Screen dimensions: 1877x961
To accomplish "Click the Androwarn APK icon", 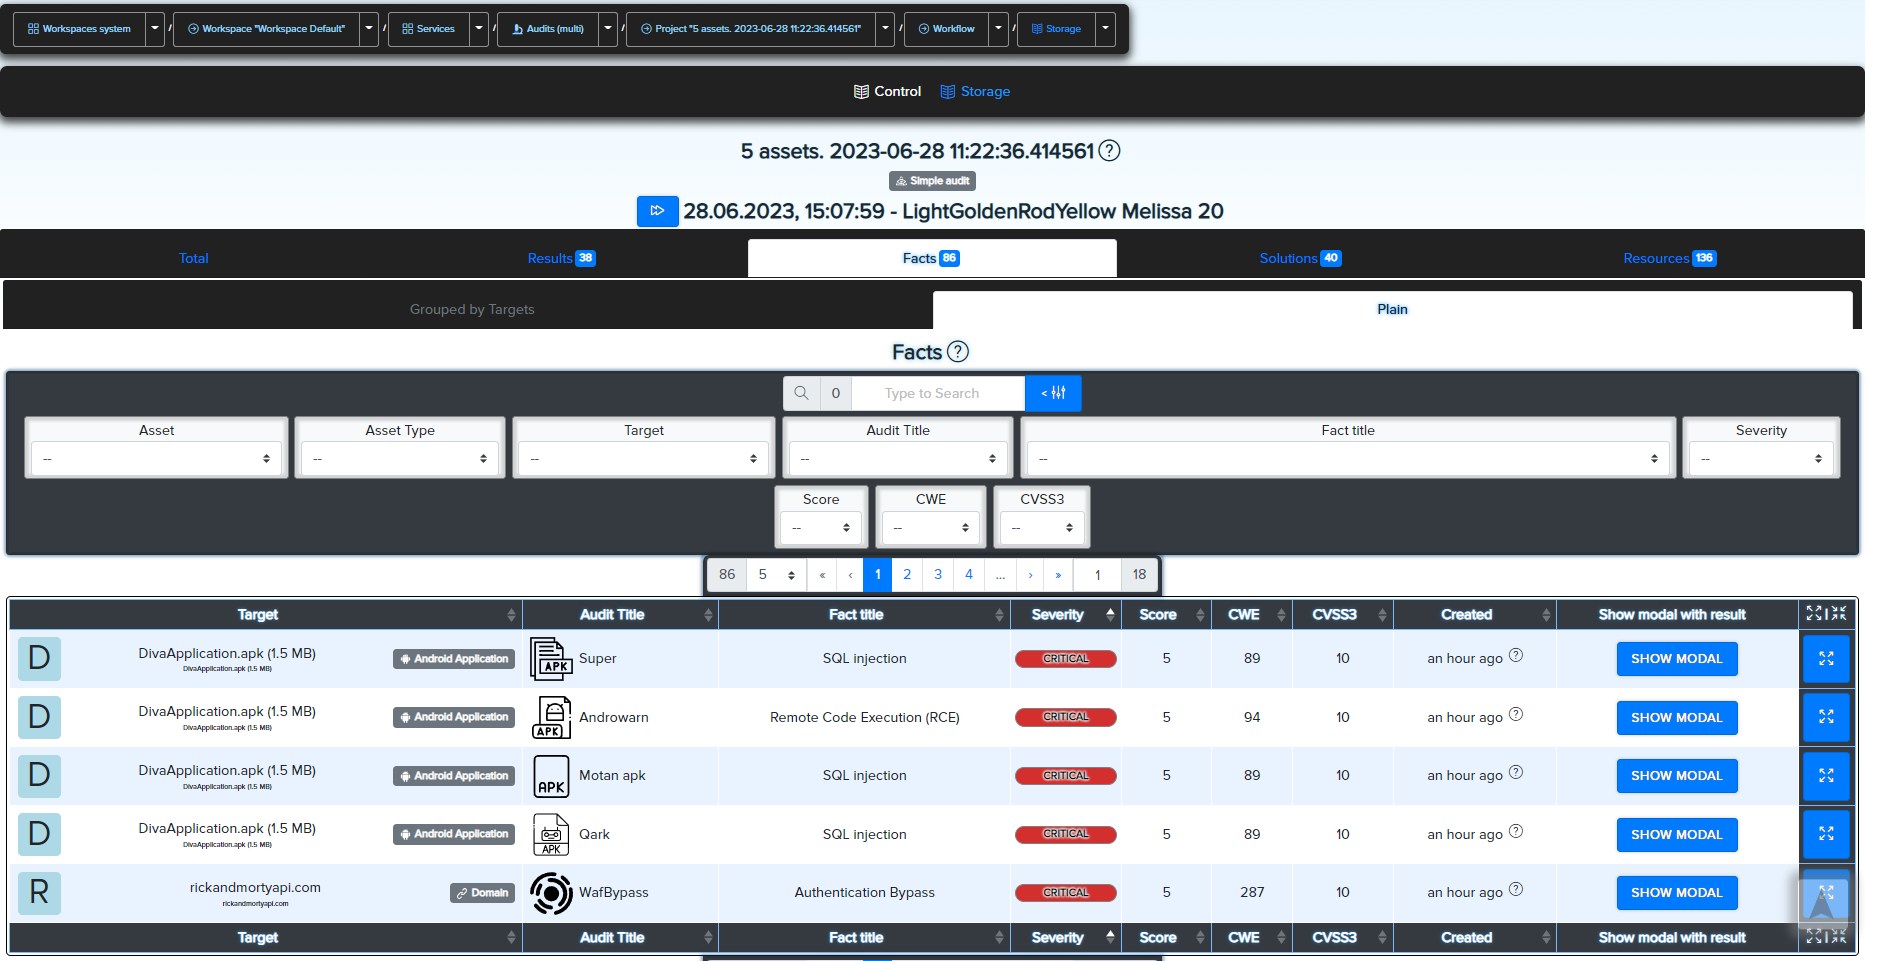I will pos(551,717).
